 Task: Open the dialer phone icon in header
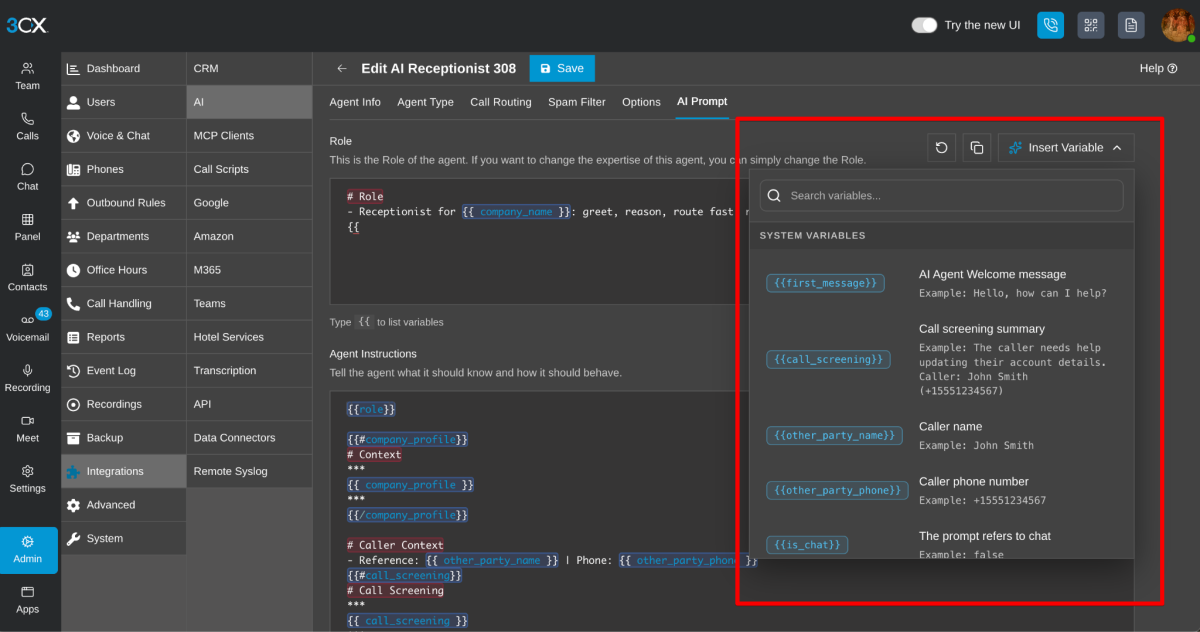click(1050, 25)
